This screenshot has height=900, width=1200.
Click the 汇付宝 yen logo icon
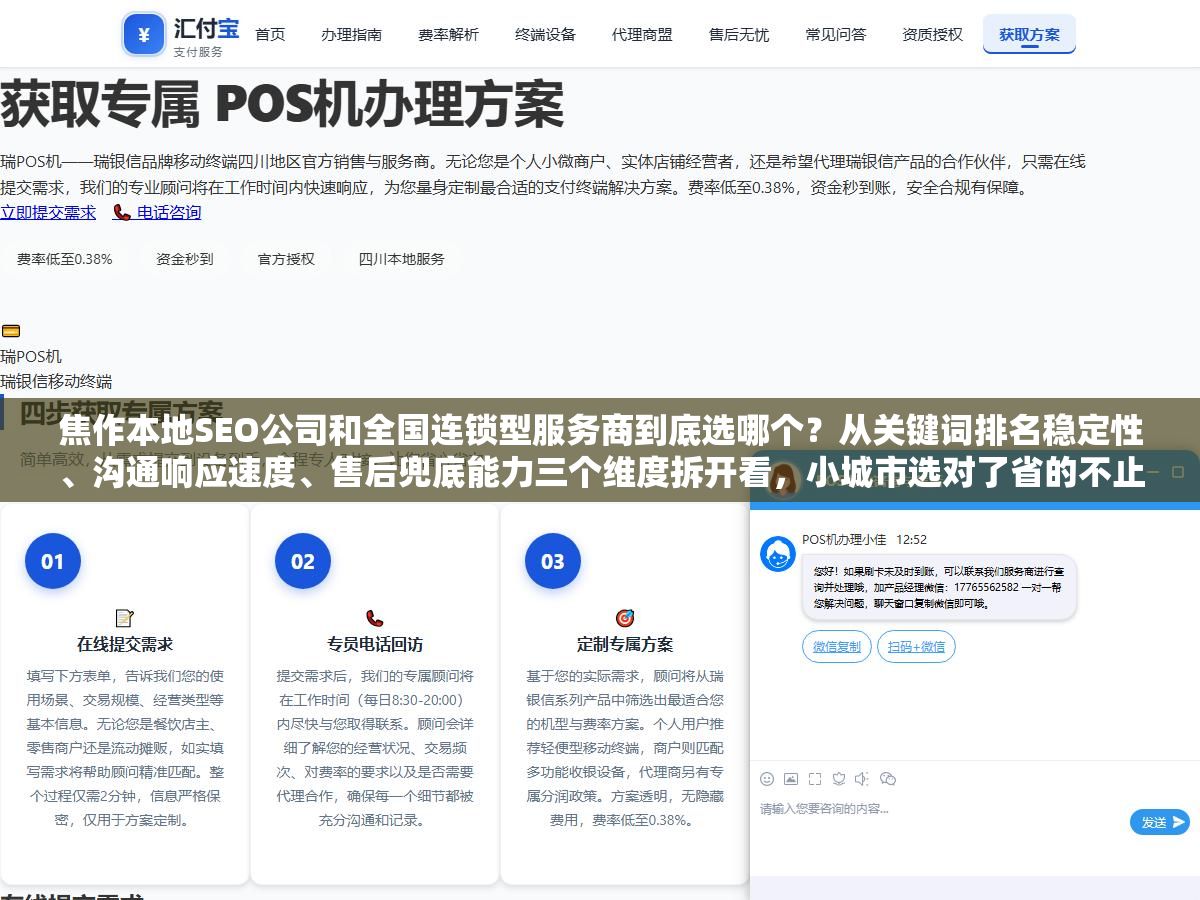144,35
